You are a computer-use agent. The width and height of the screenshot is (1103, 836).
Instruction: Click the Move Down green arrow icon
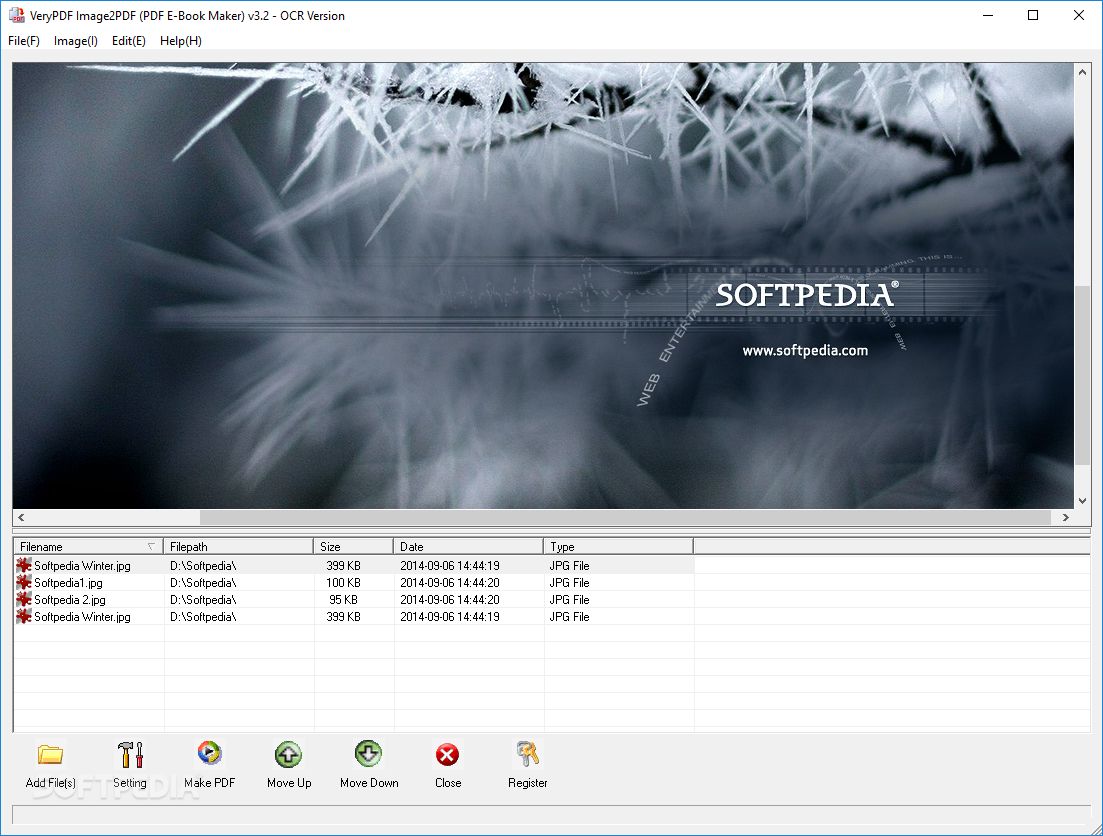pos(369,754)
